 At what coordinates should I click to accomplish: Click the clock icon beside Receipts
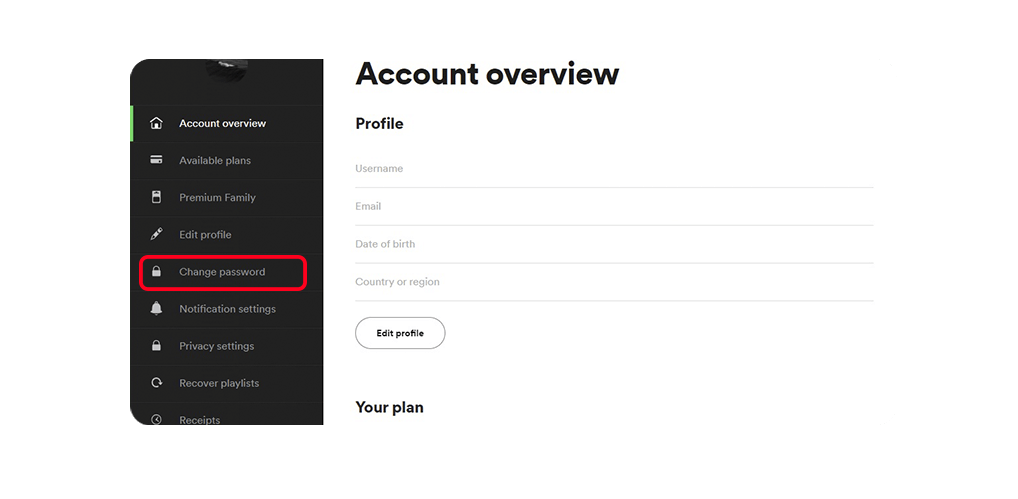tap(156, 419)
